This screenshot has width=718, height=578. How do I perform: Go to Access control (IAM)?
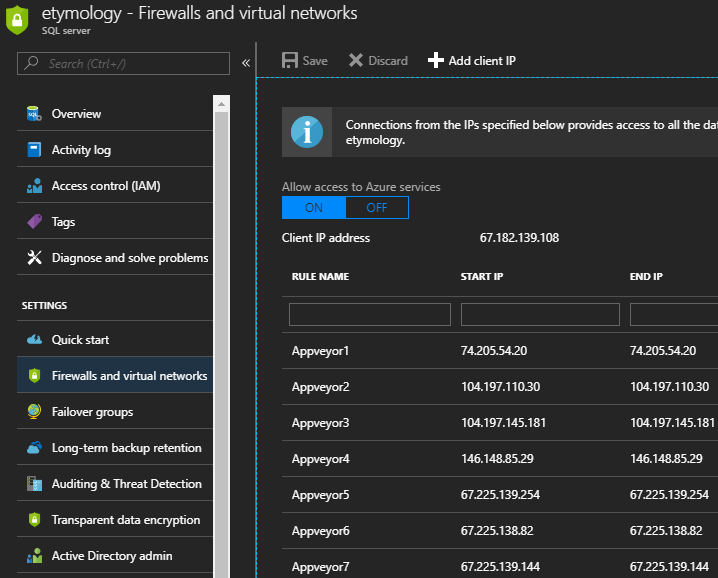[115, 185]
